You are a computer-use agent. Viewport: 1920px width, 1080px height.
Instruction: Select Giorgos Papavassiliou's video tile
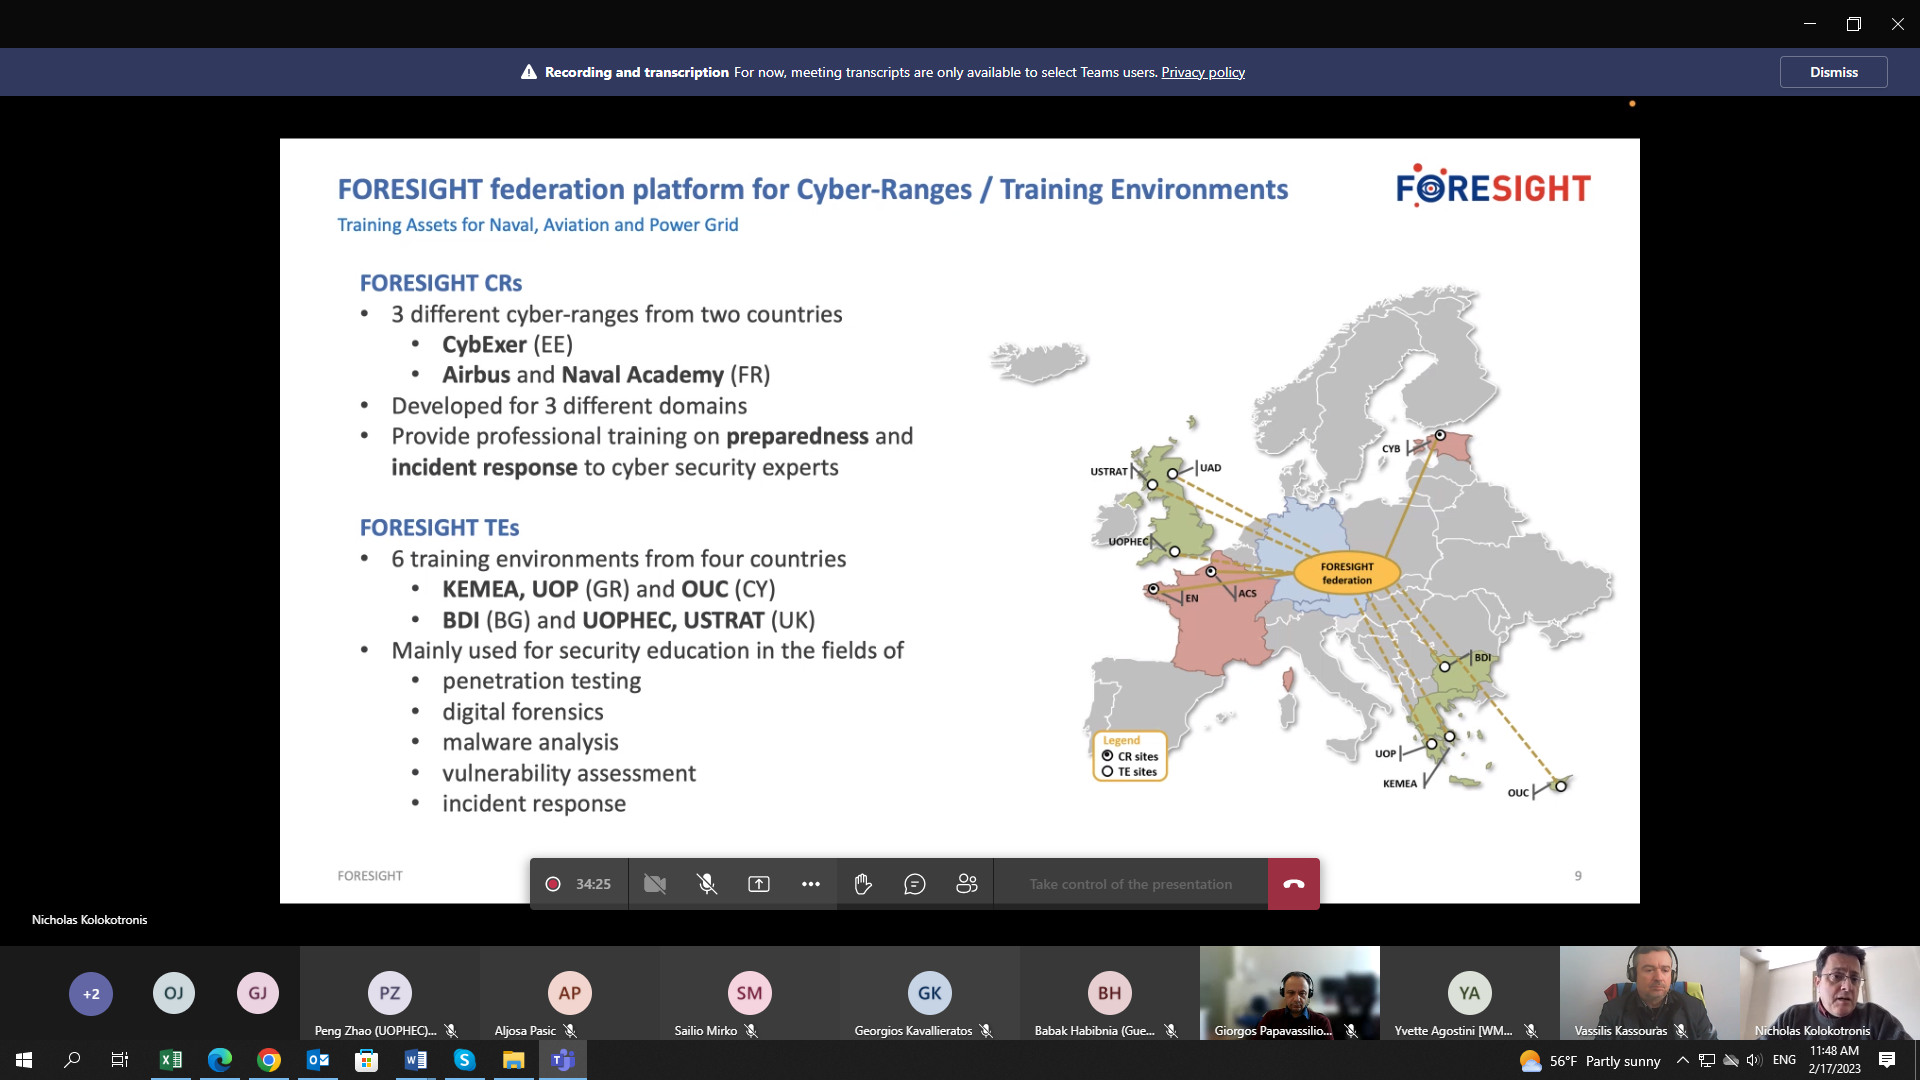click(x=1289, y=992)
